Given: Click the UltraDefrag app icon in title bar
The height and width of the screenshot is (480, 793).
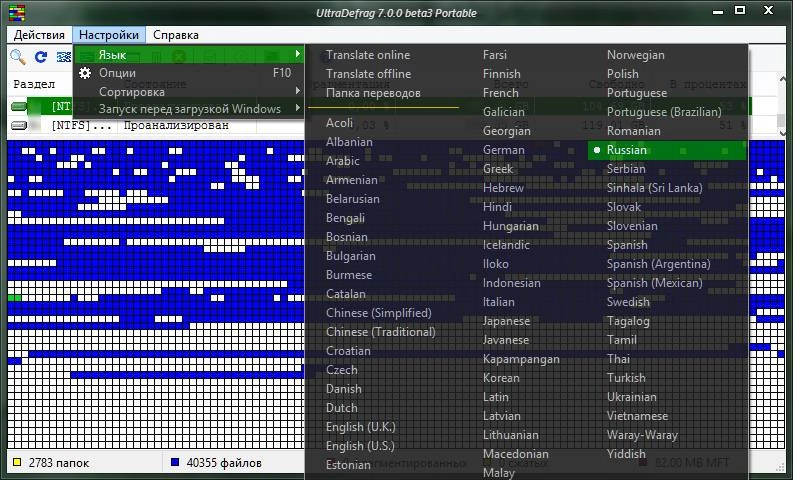Looking at the screenshot, I should [17, 12].
